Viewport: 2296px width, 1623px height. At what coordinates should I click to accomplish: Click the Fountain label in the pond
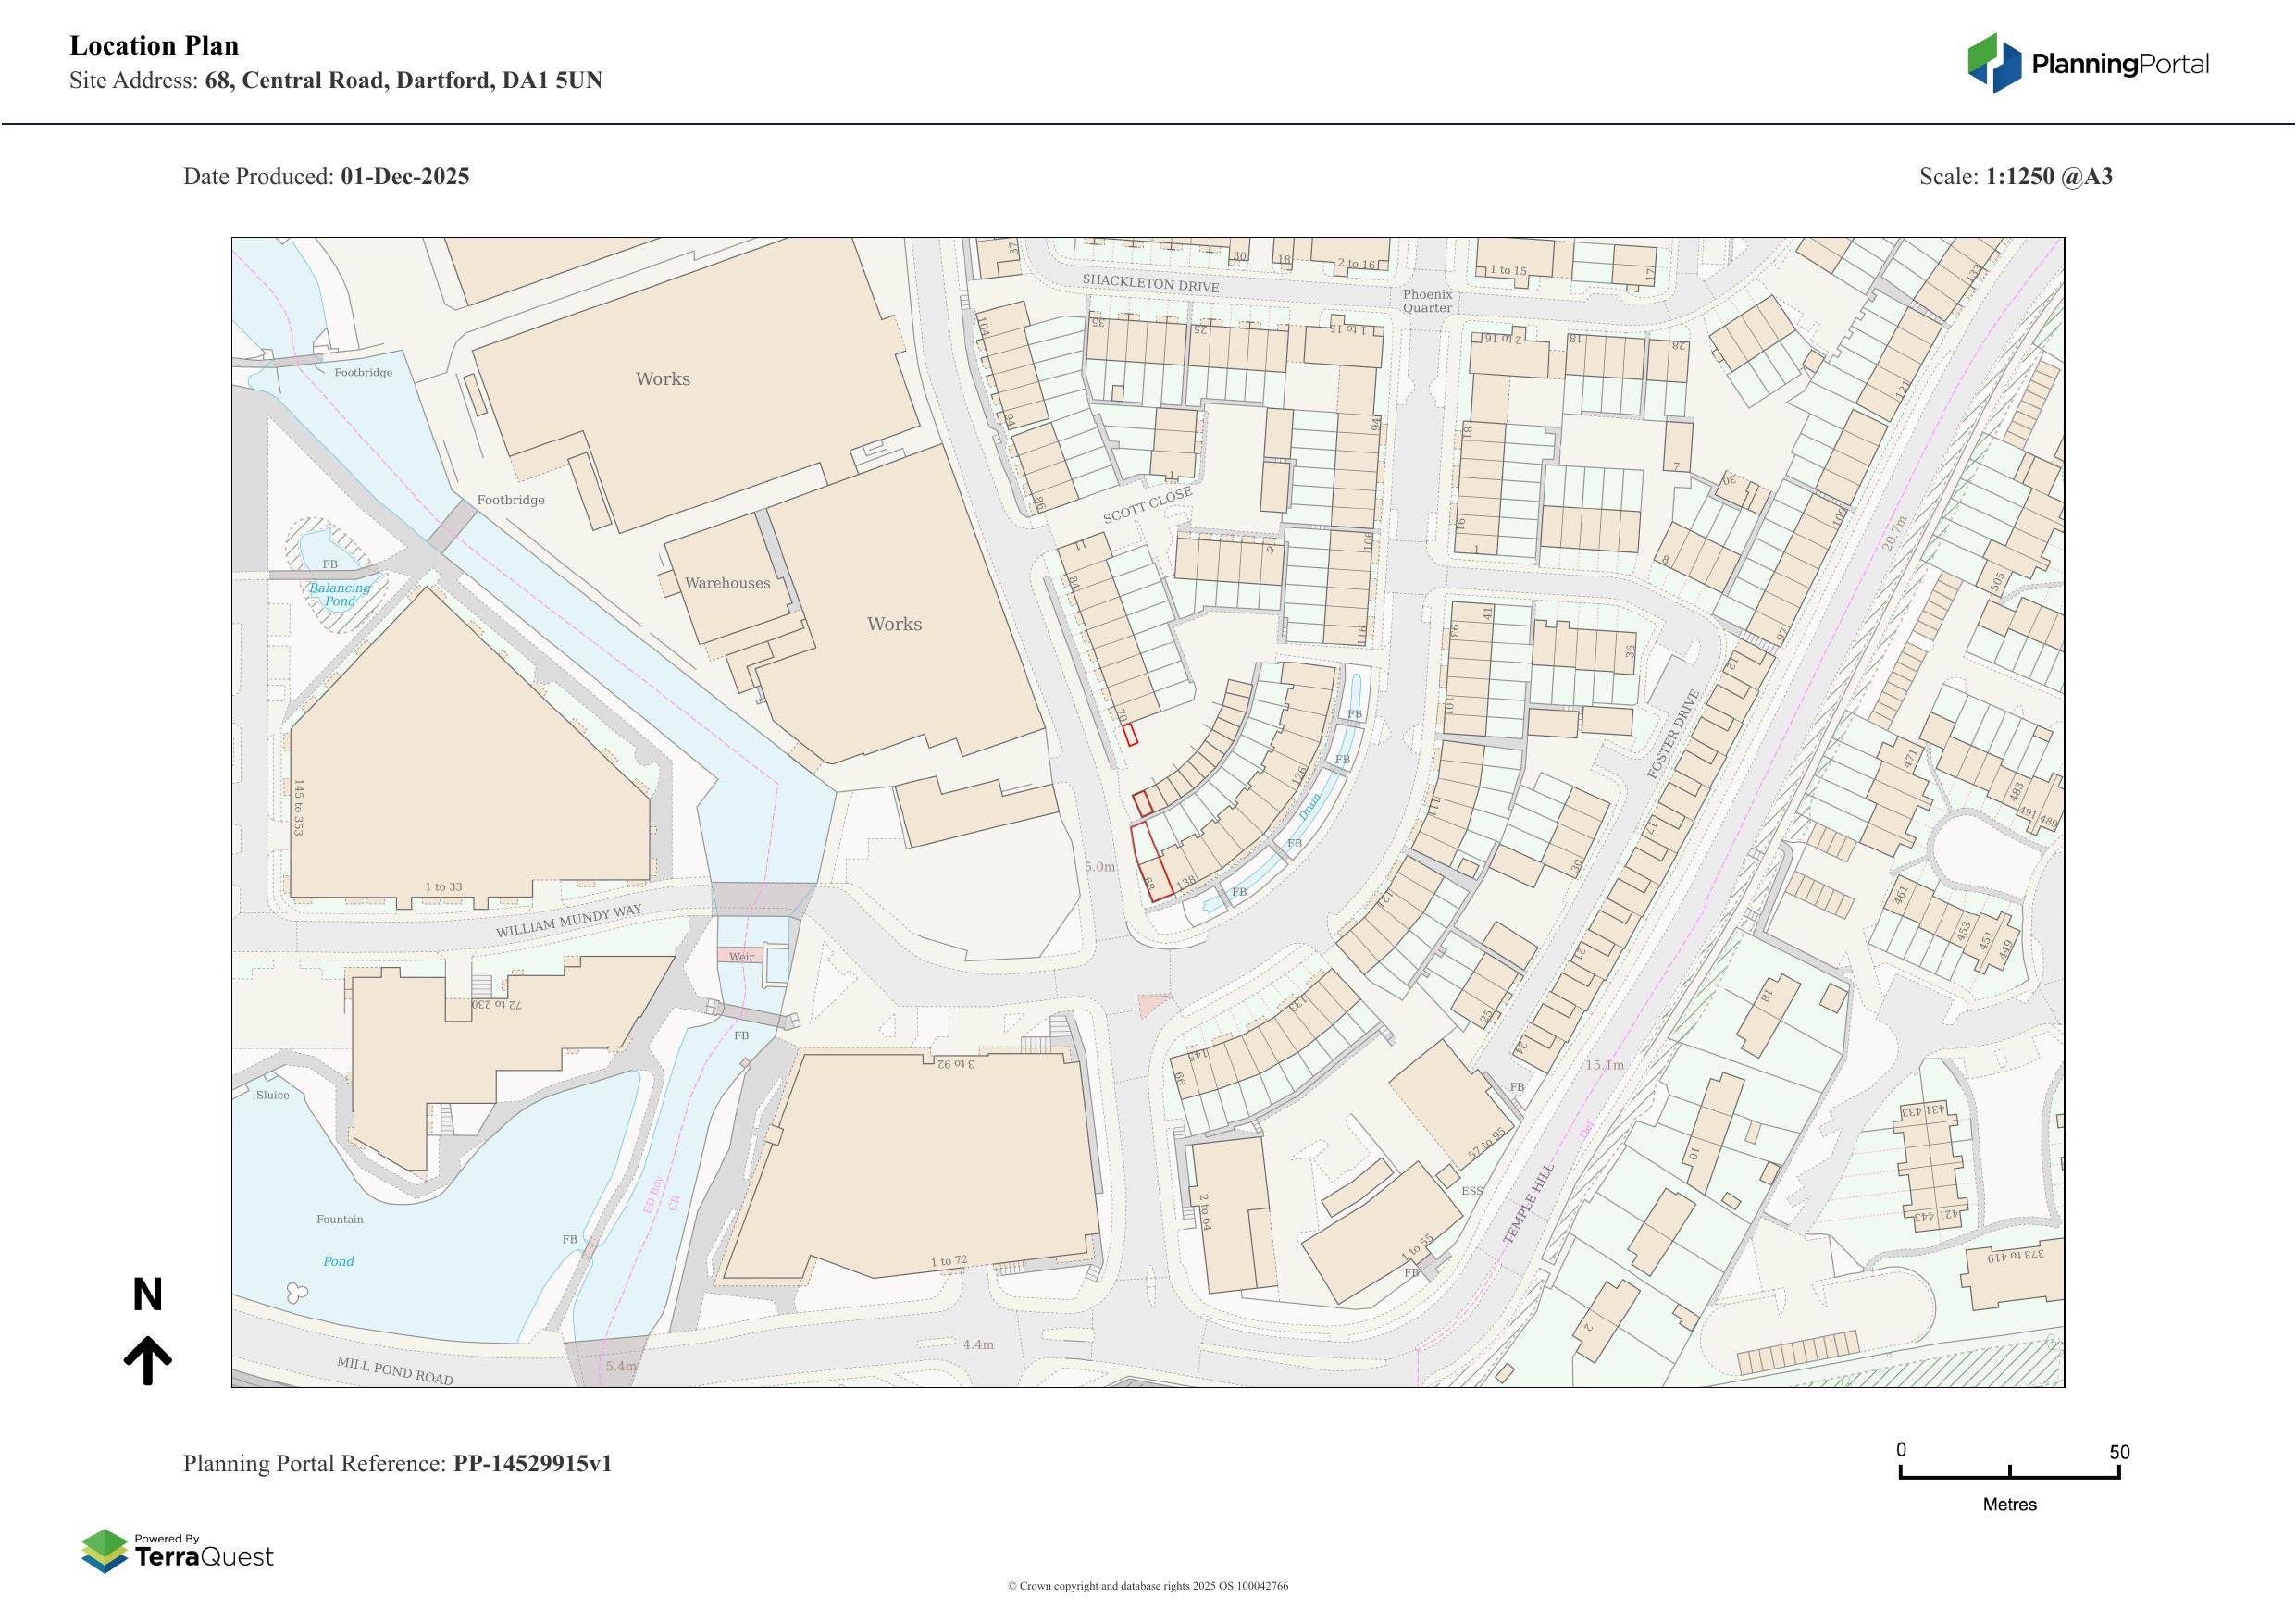[x=340, y=1219]
